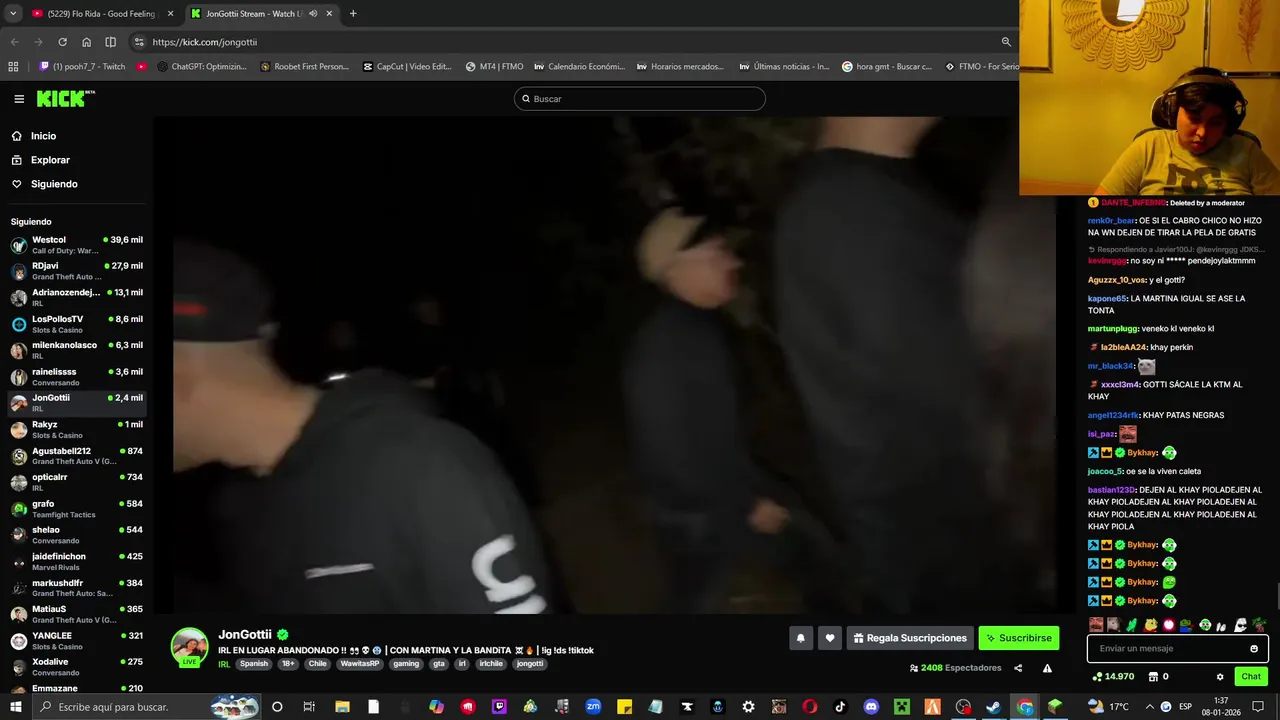This screenshot has height=720, width=1280.
Task: Click the green Suscribirse button
Action: click(x=1018, y=638)
